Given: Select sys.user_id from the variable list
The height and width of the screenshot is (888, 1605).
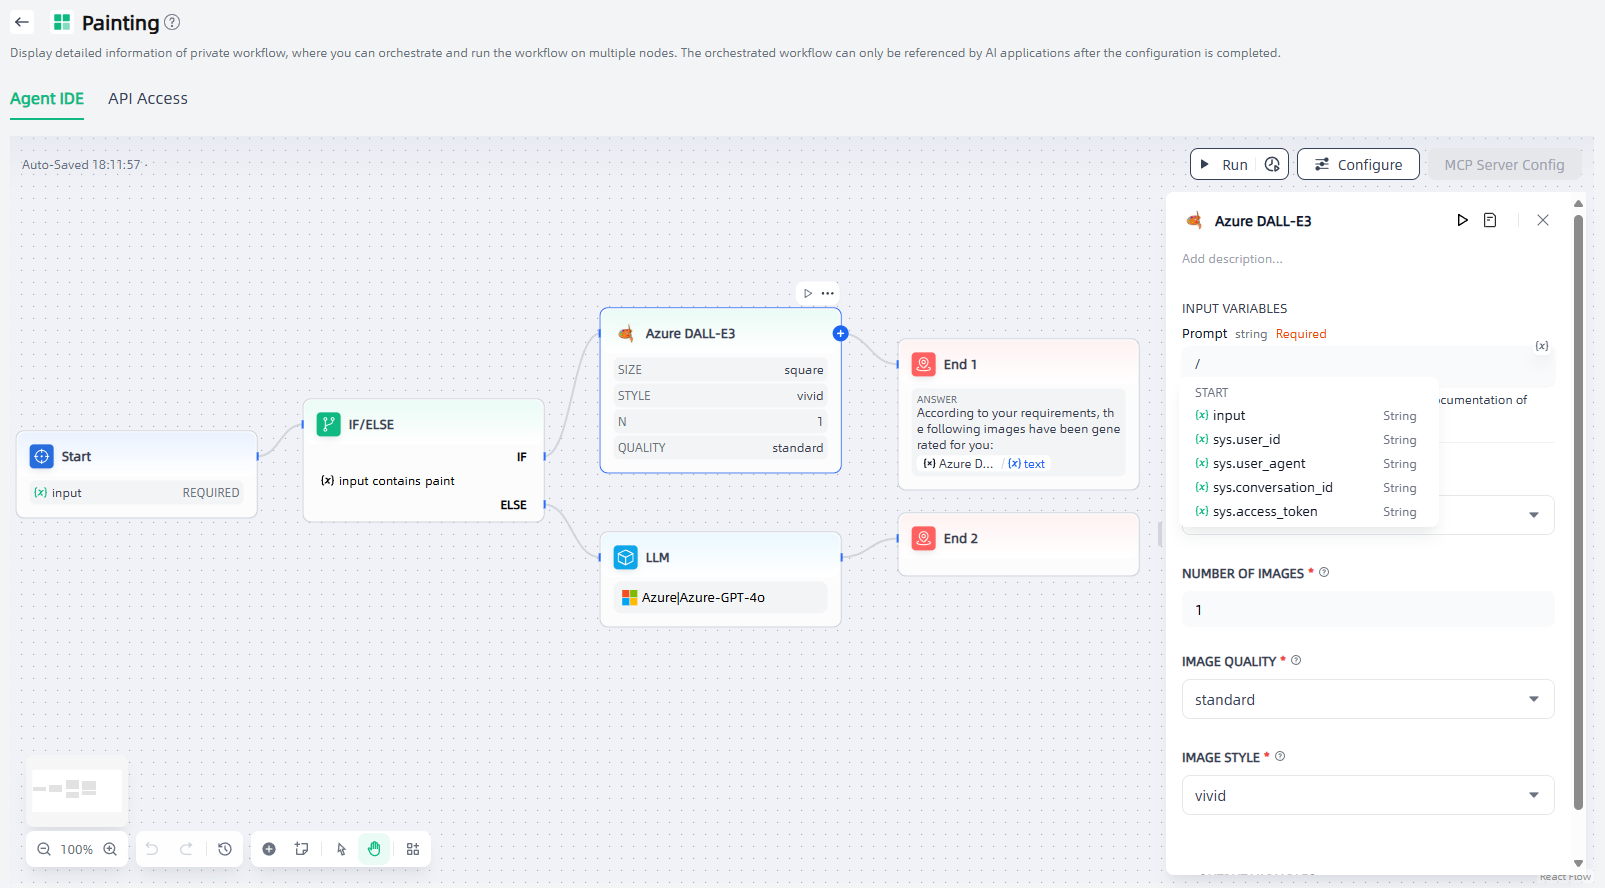Looking at the screenshot, I should pyautogui.click(x=1246, y=440).
